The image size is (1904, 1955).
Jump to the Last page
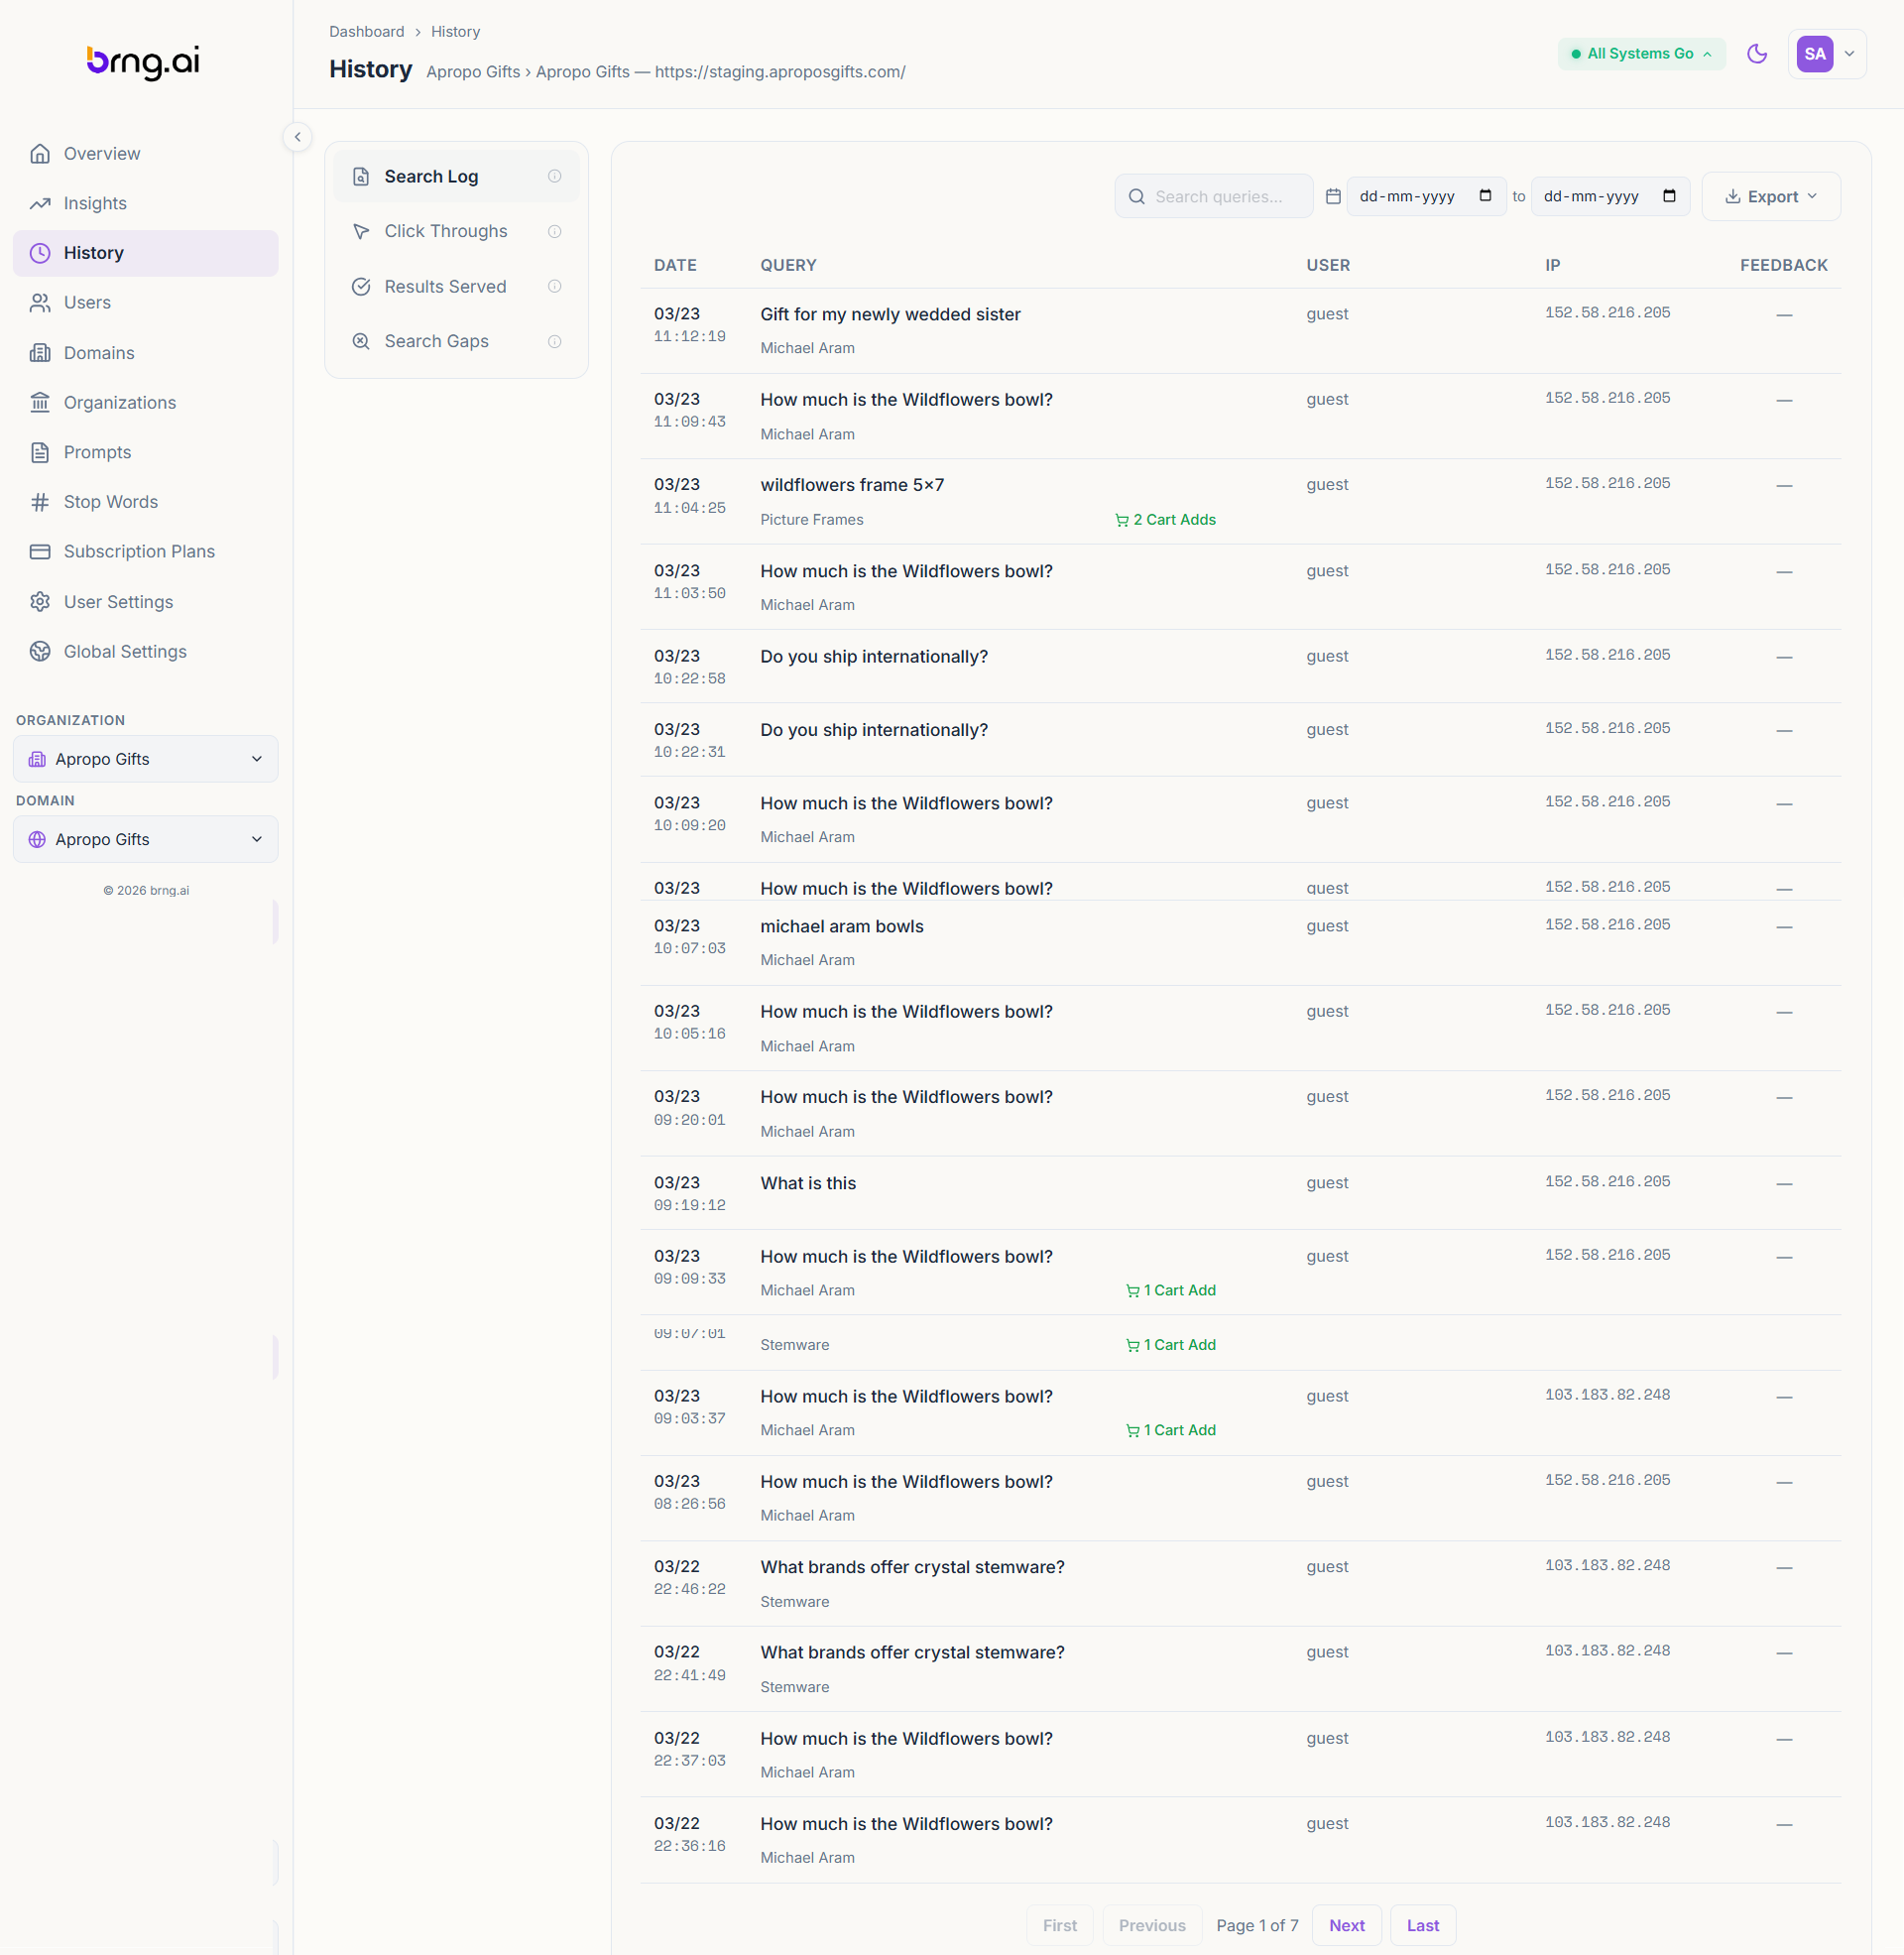(x=1422, y=1925)
